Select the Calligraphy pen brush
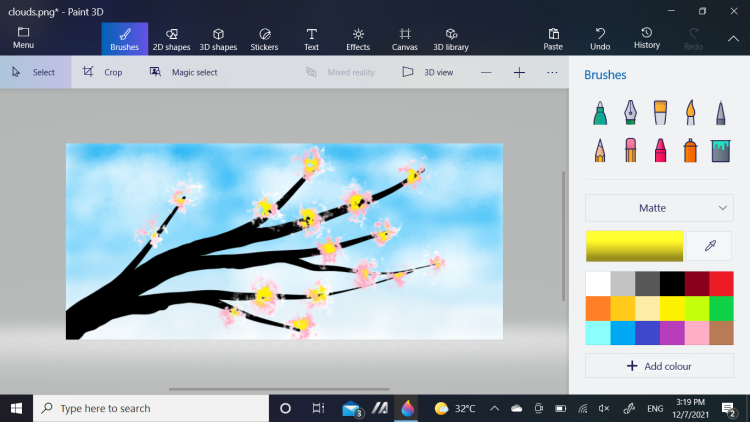The height and width of the screenshot is (422, 750). point(630,113)
